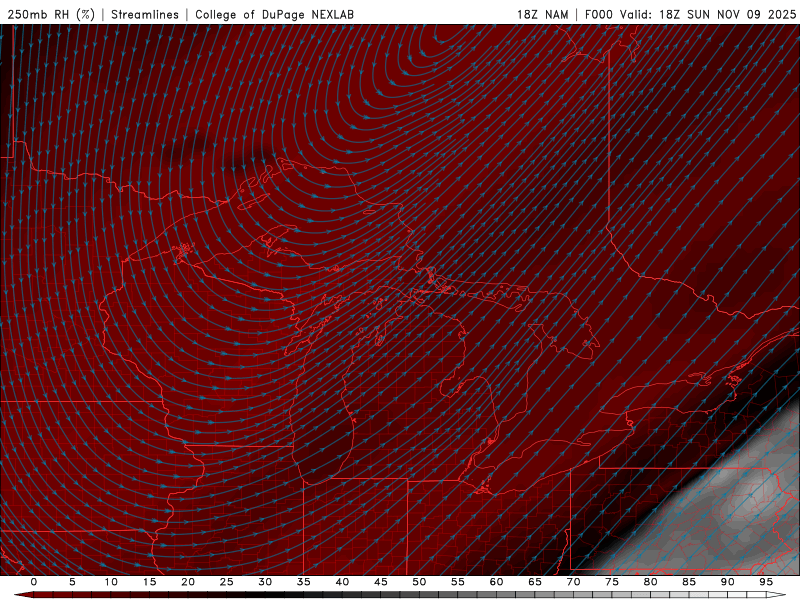Click the 40 value on the color scale

[342, 582]
